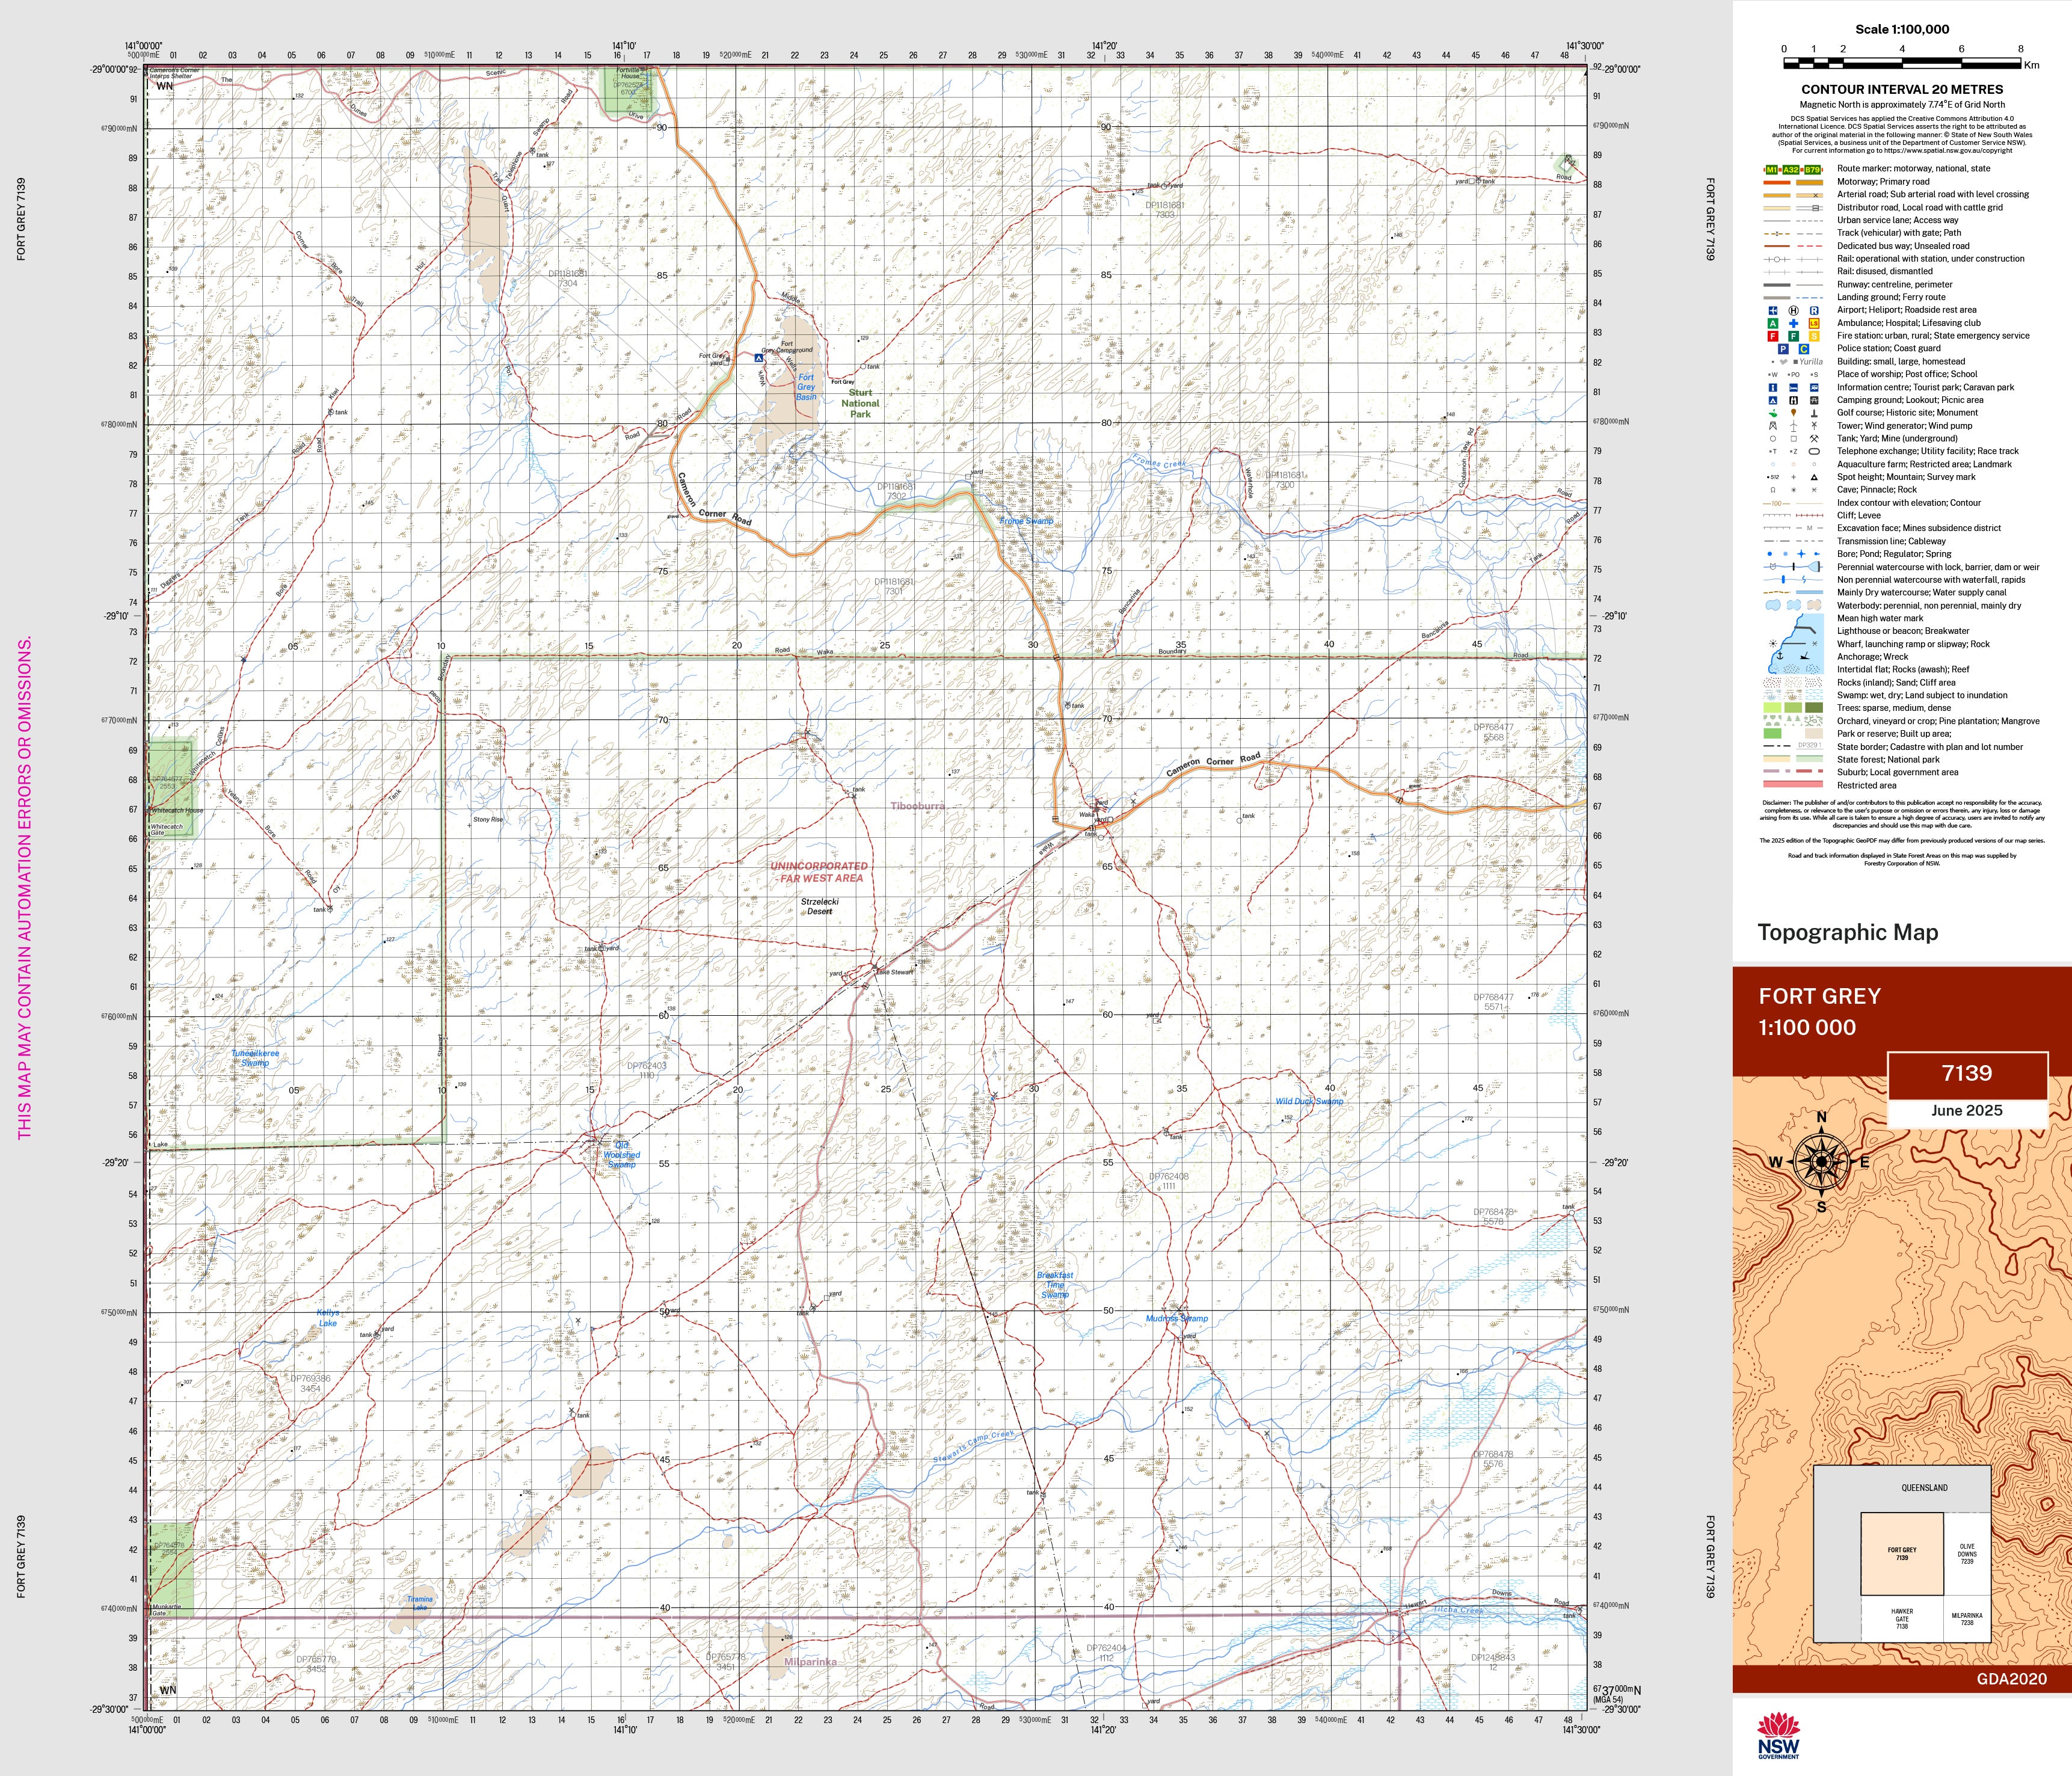Select the blue Hospital cross icon

[1793, 323]
